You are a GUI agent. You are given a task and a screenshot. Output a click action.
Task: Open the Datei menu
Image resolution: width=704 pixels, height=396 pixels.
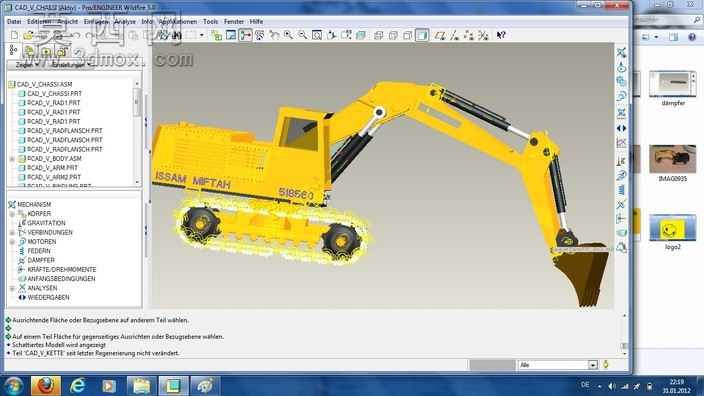[x=14, y=22]
